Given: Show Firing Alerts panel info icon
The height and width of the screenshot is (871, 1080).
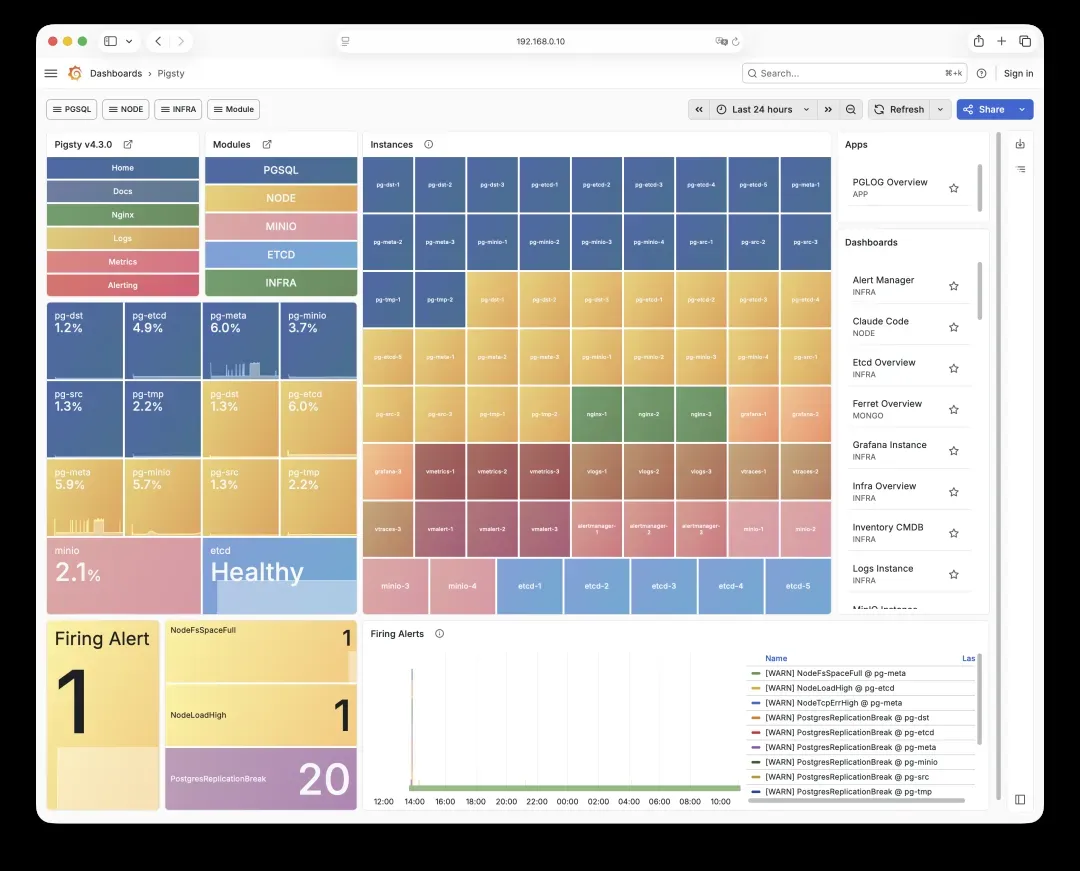Looking at the screenshot, I should pyautogui.click(x=439, y=633).
